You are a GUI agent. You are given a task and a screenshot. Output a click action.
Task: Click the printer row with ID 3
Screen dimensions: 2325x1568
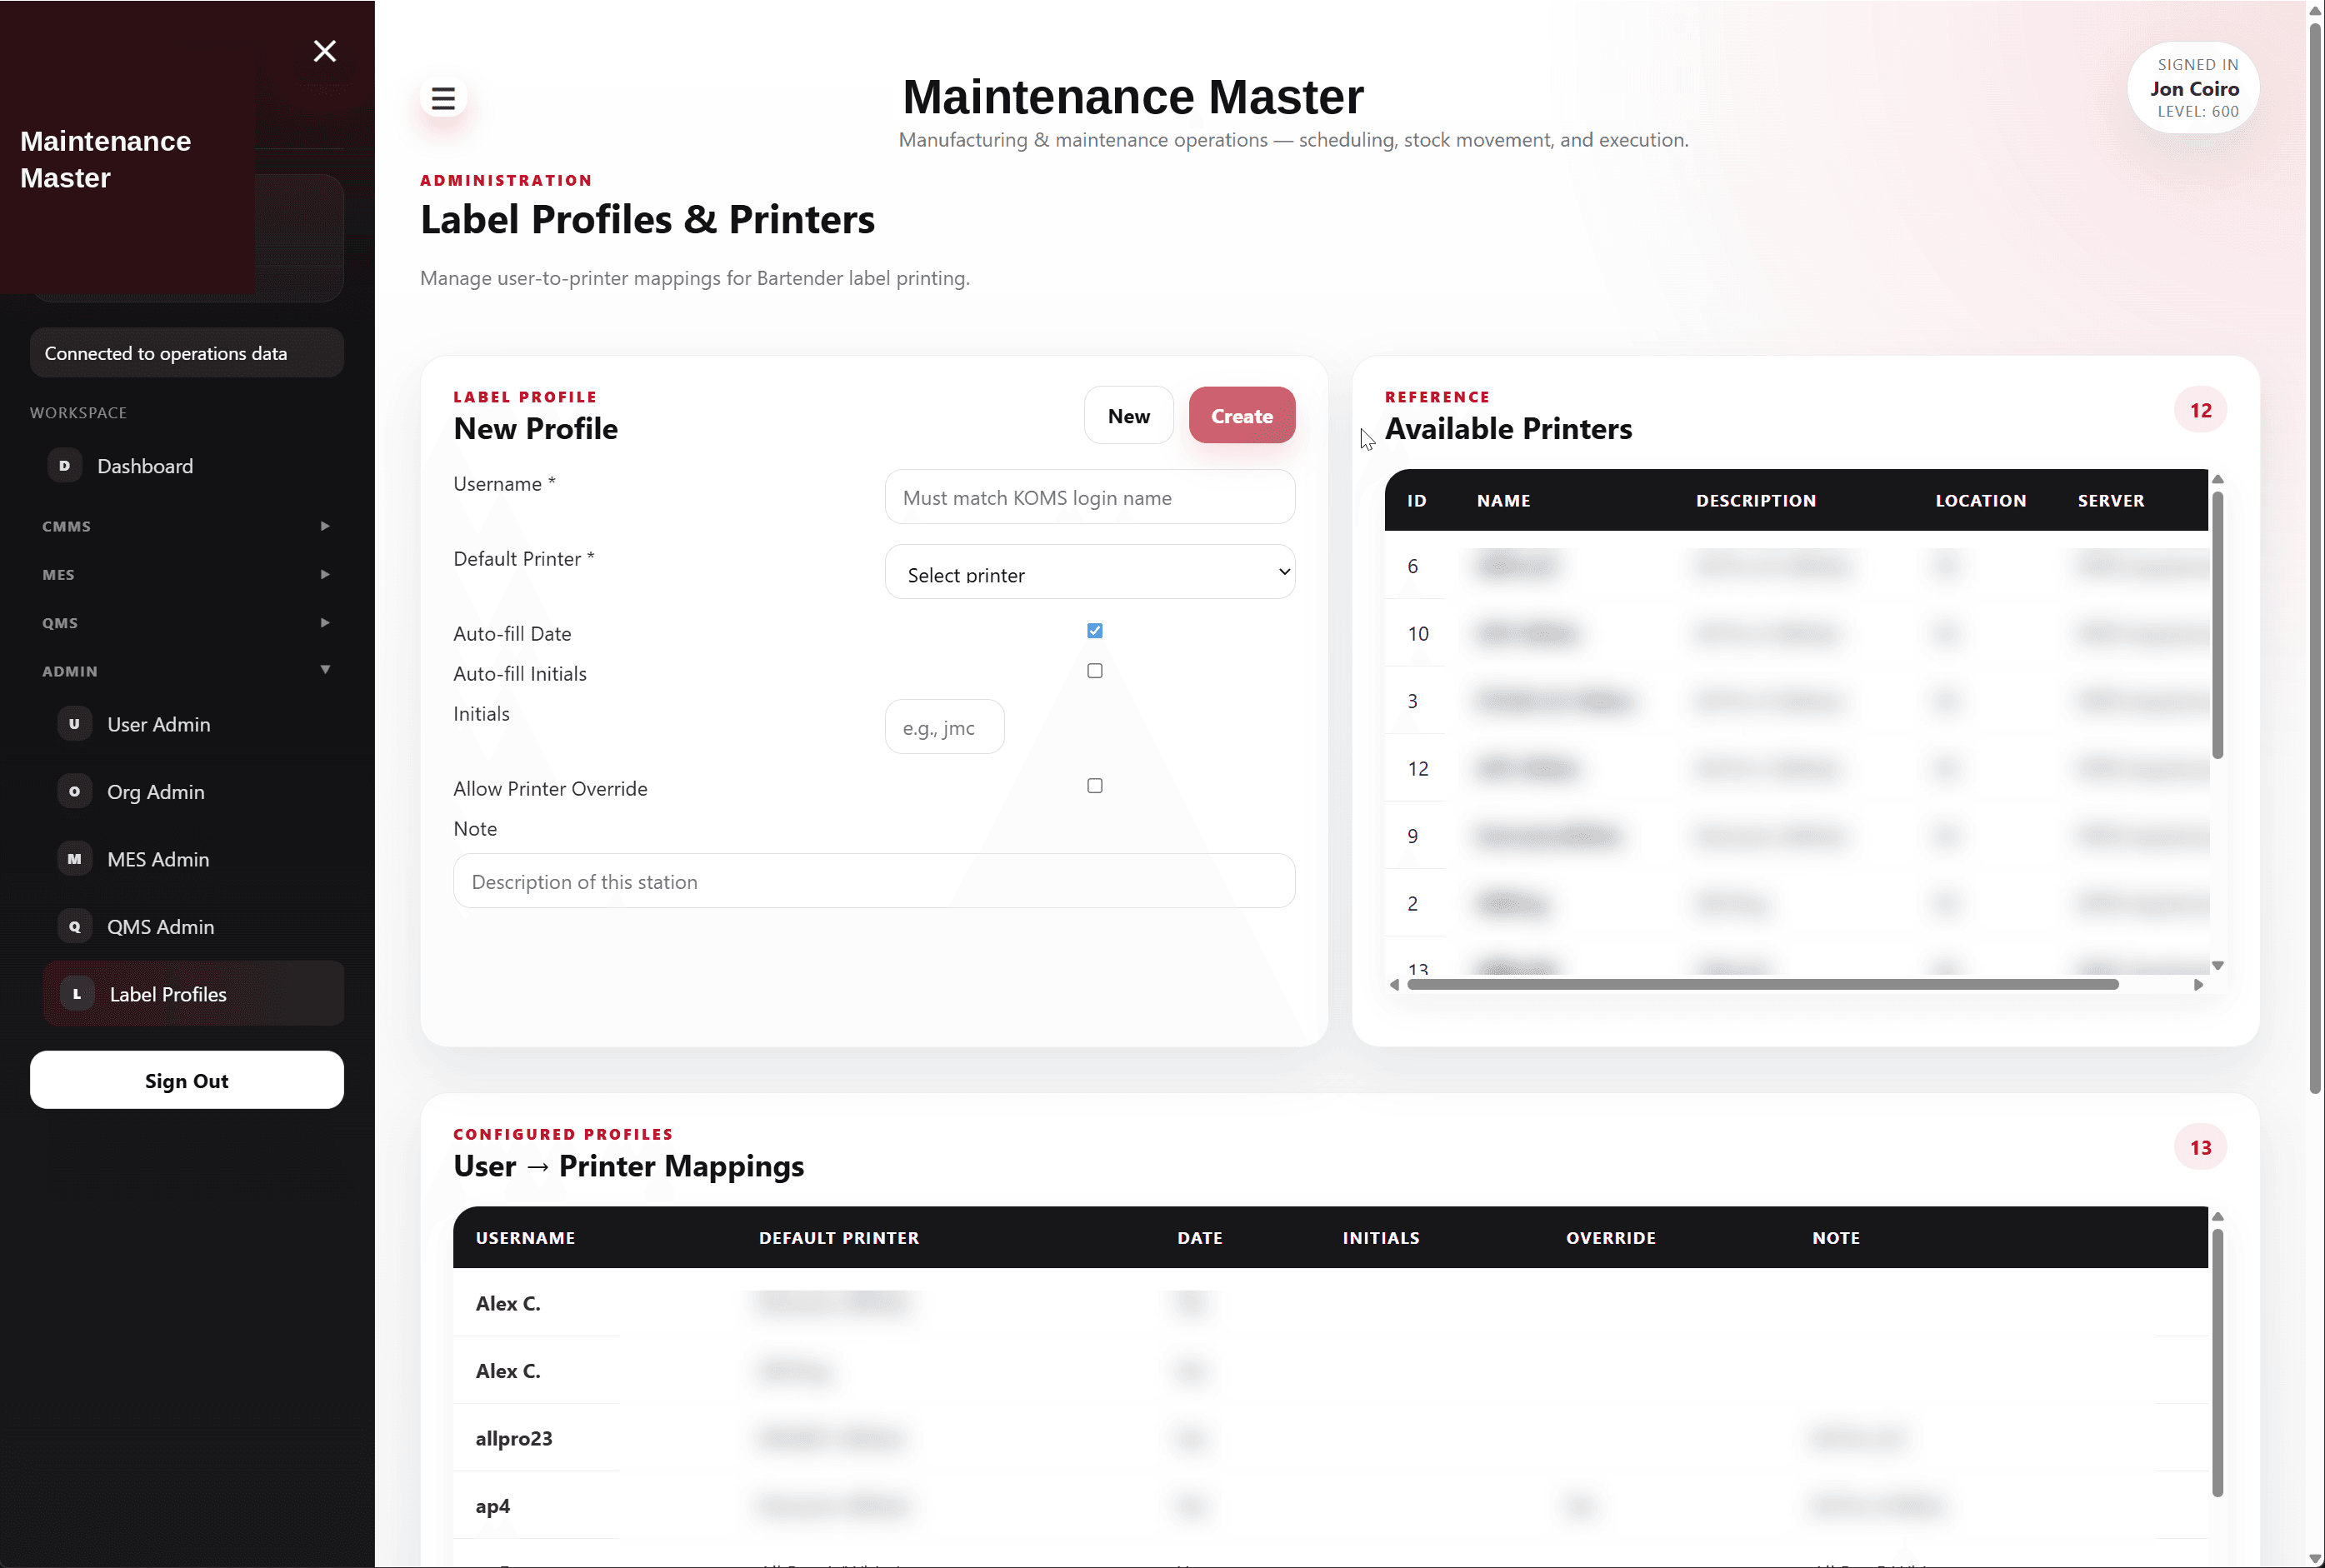[x=1796, y=701]
